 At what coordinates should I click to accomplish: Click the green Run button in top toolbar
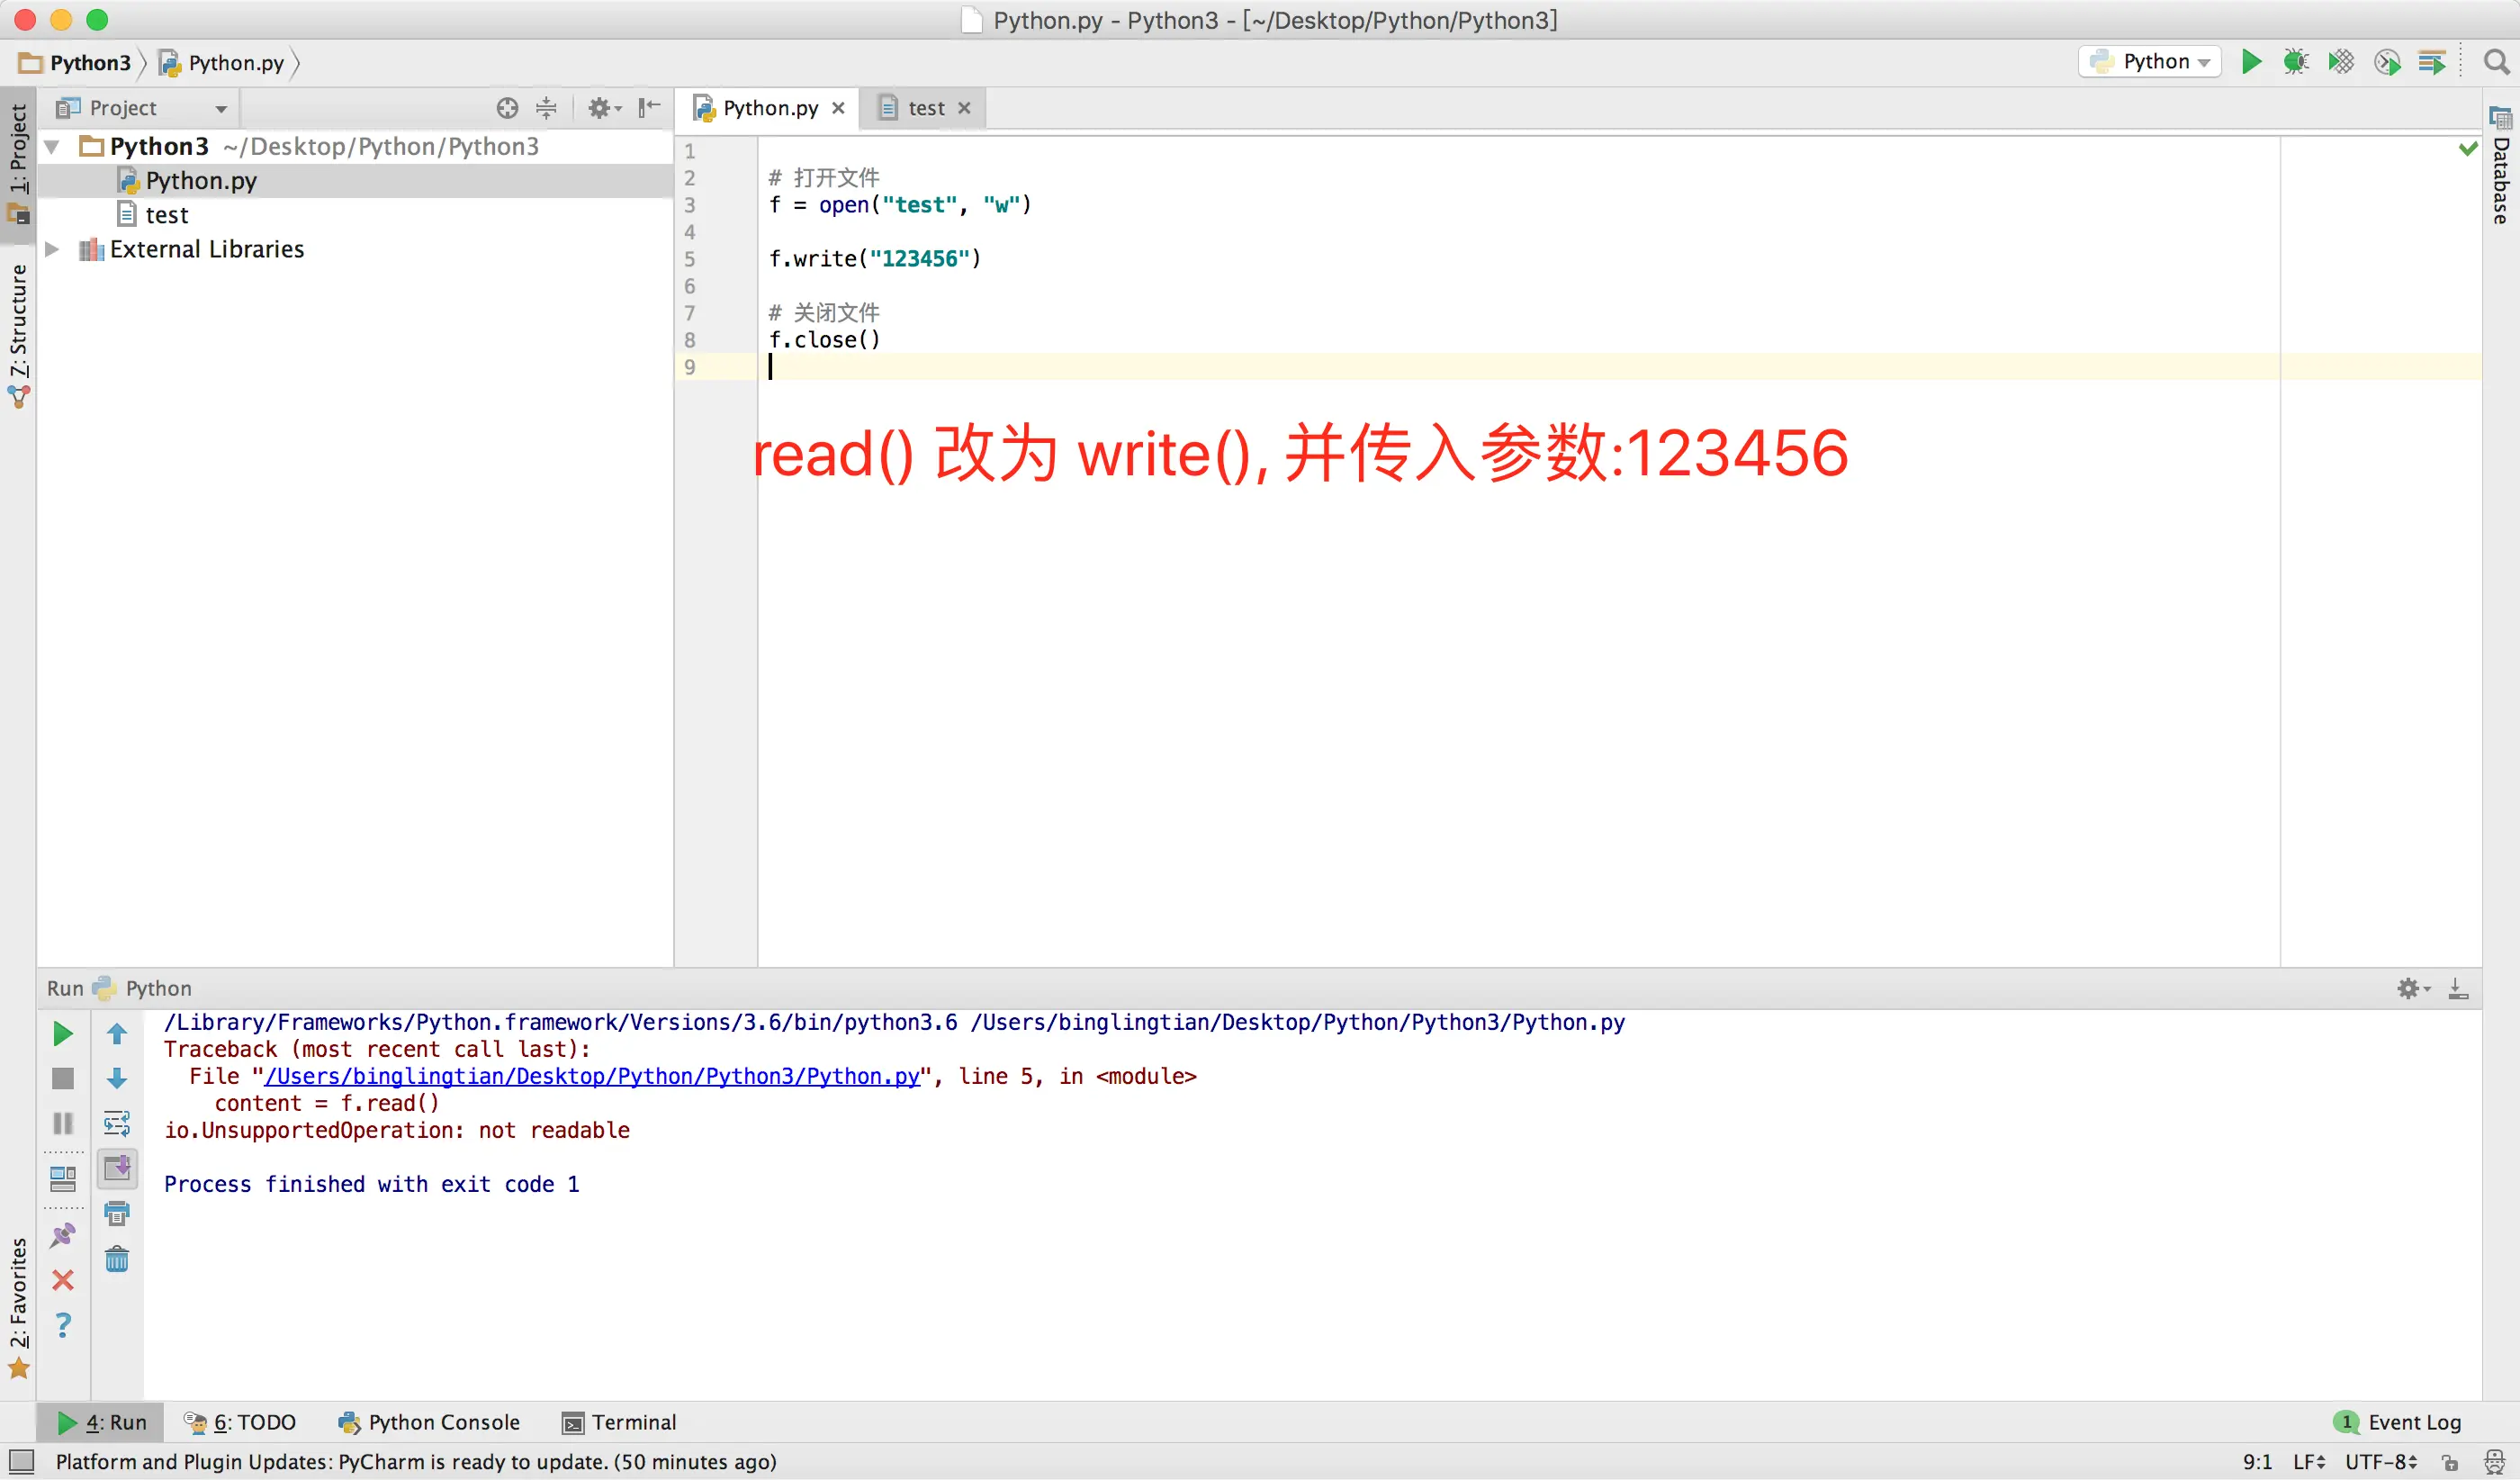tap(2250, 62)
